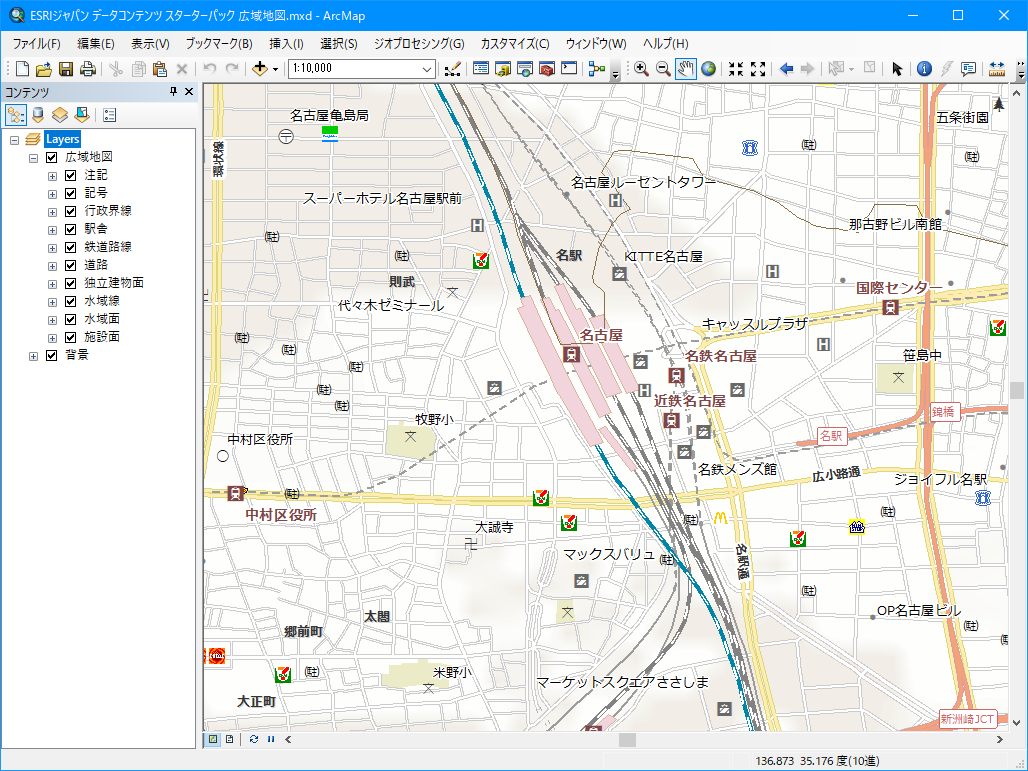
Task: Open the カスタマイズ(C) menu
Action: pos(515,43)
